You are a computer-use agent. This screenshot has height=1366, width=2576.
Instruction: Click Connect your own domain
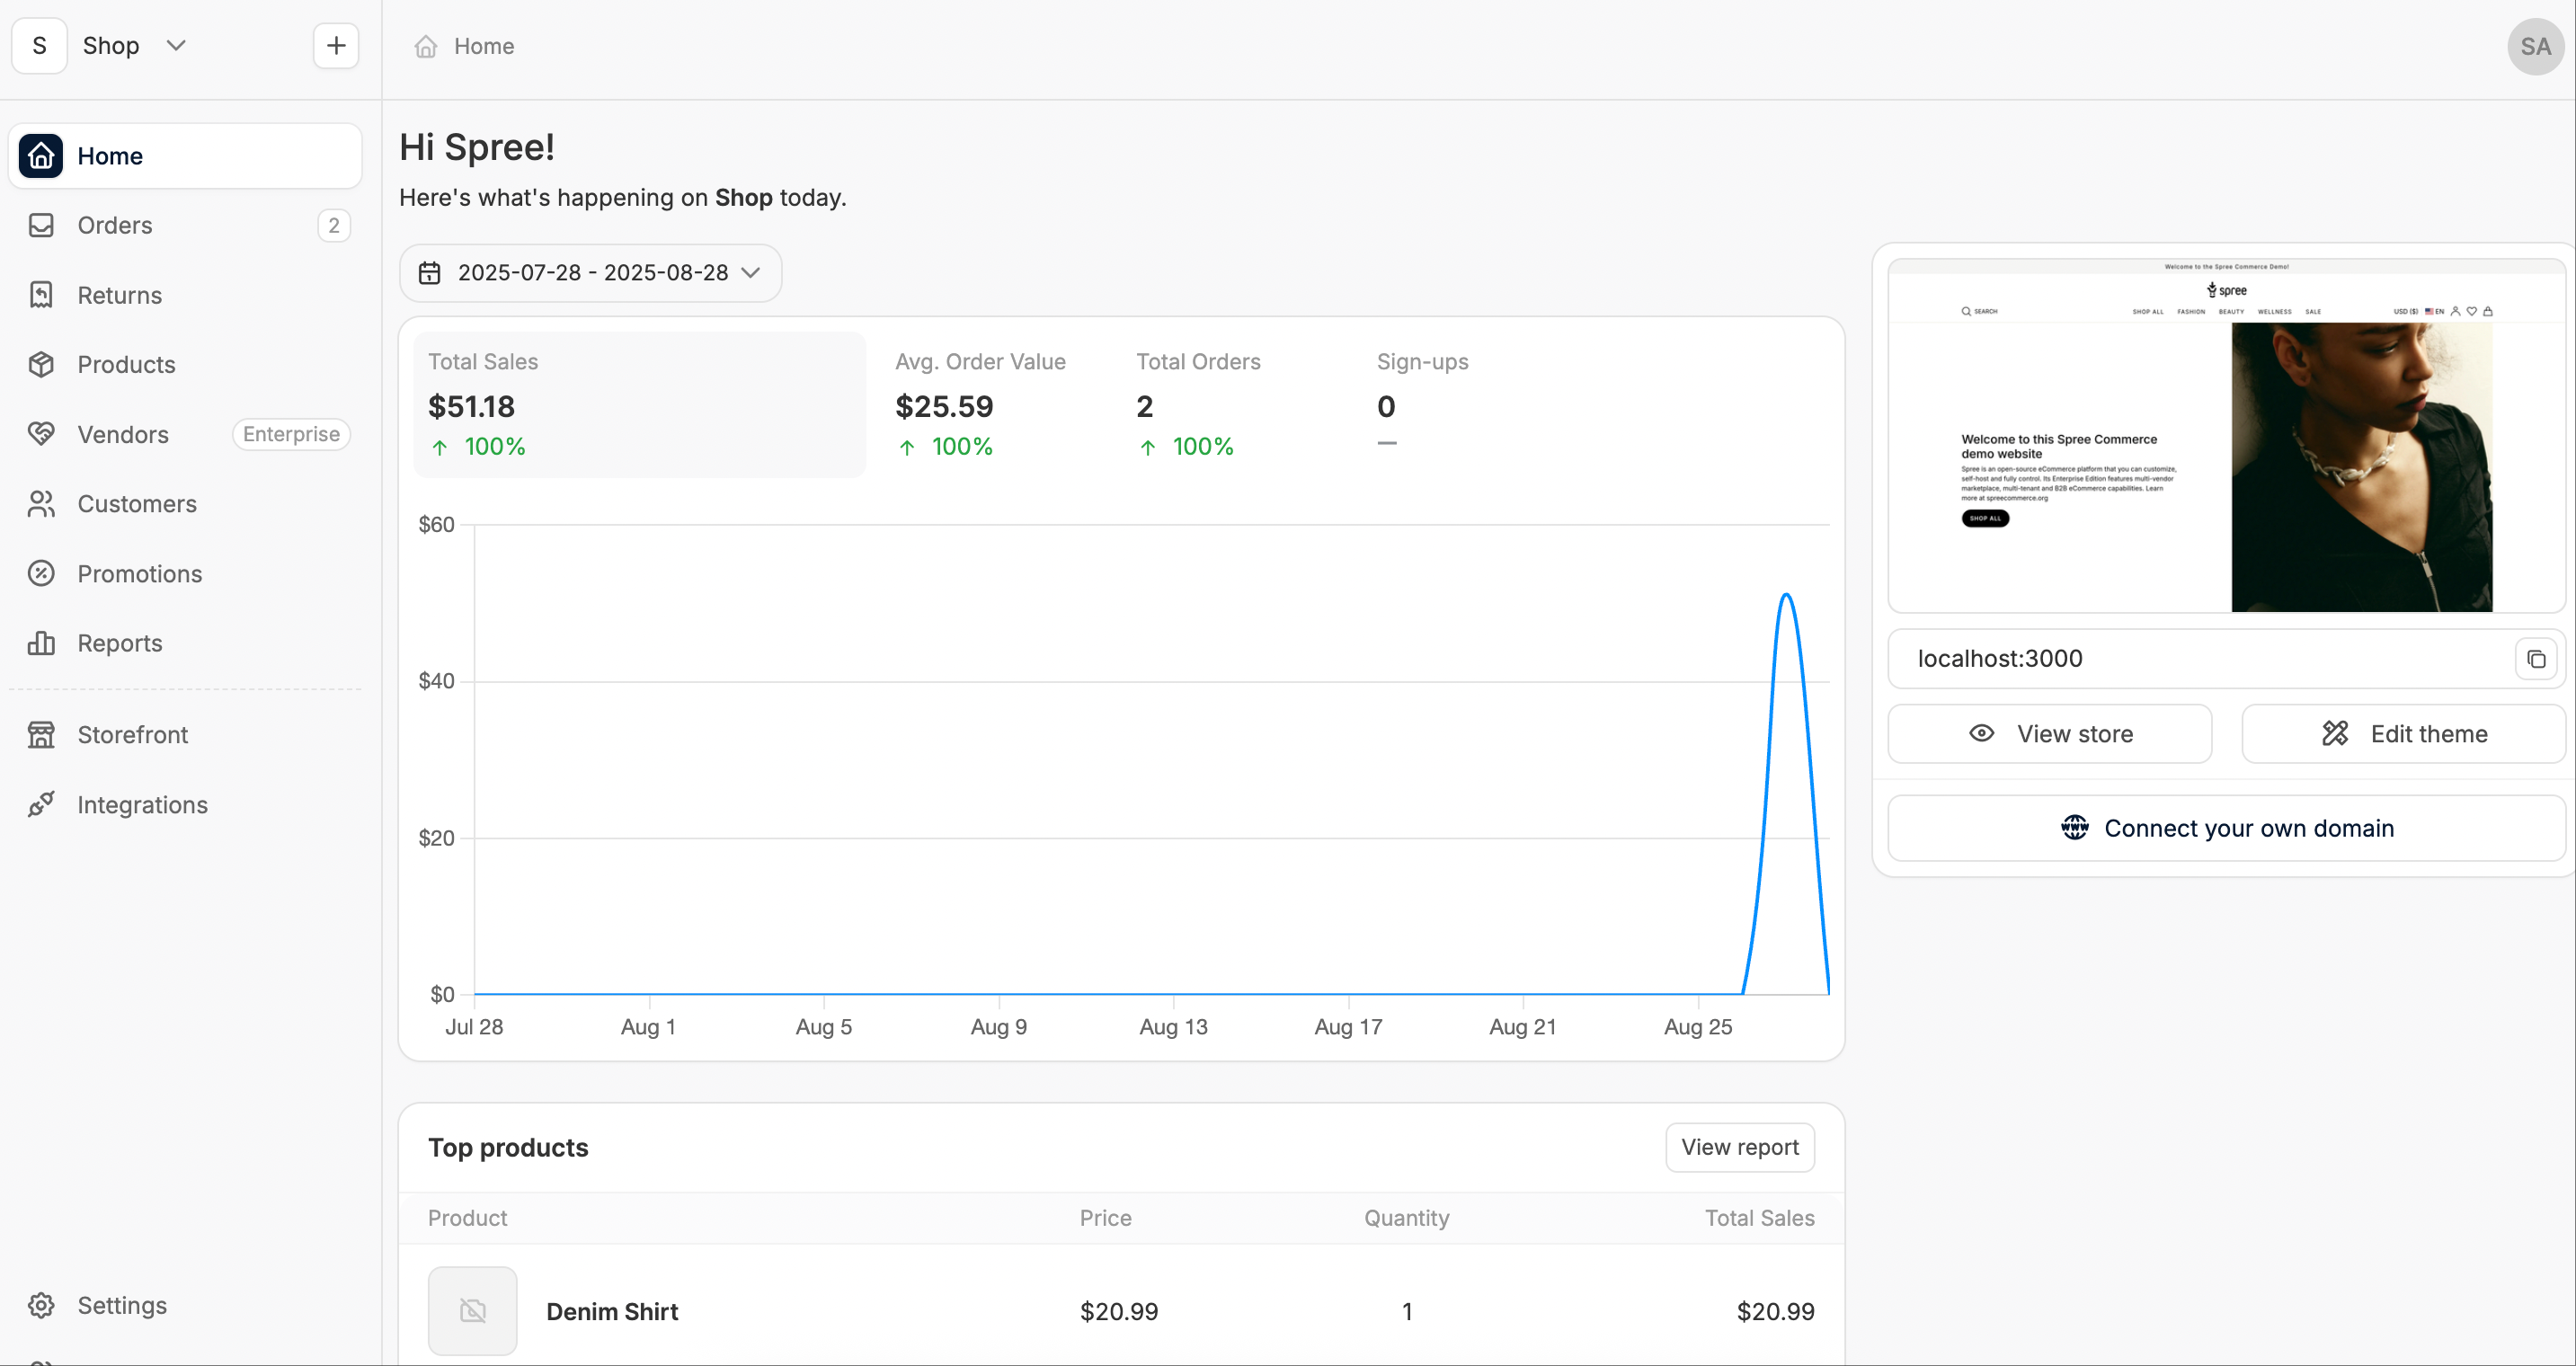(2227, 828)
